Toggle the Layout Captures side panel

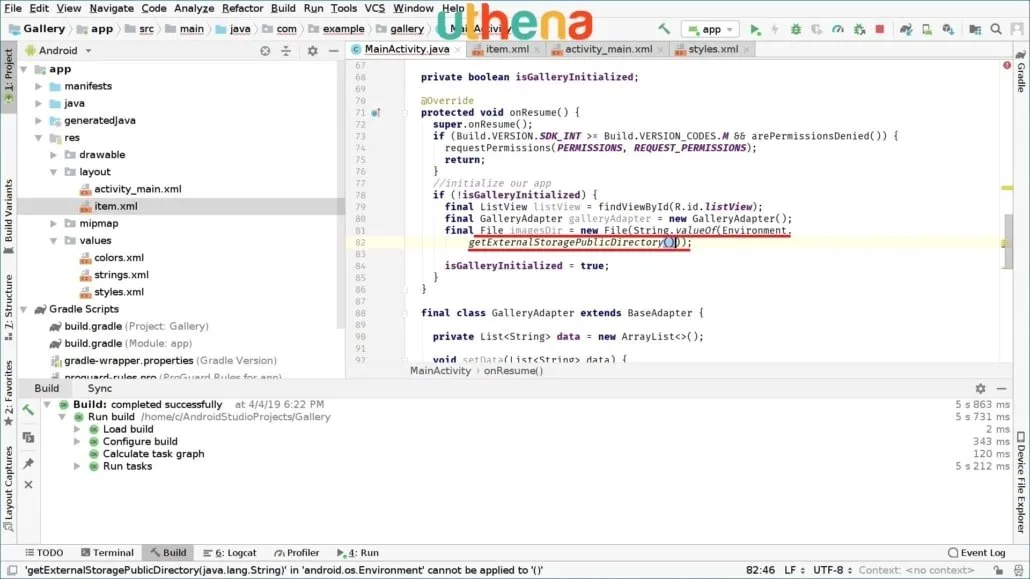pyautogui.click(x=9, y=488)
